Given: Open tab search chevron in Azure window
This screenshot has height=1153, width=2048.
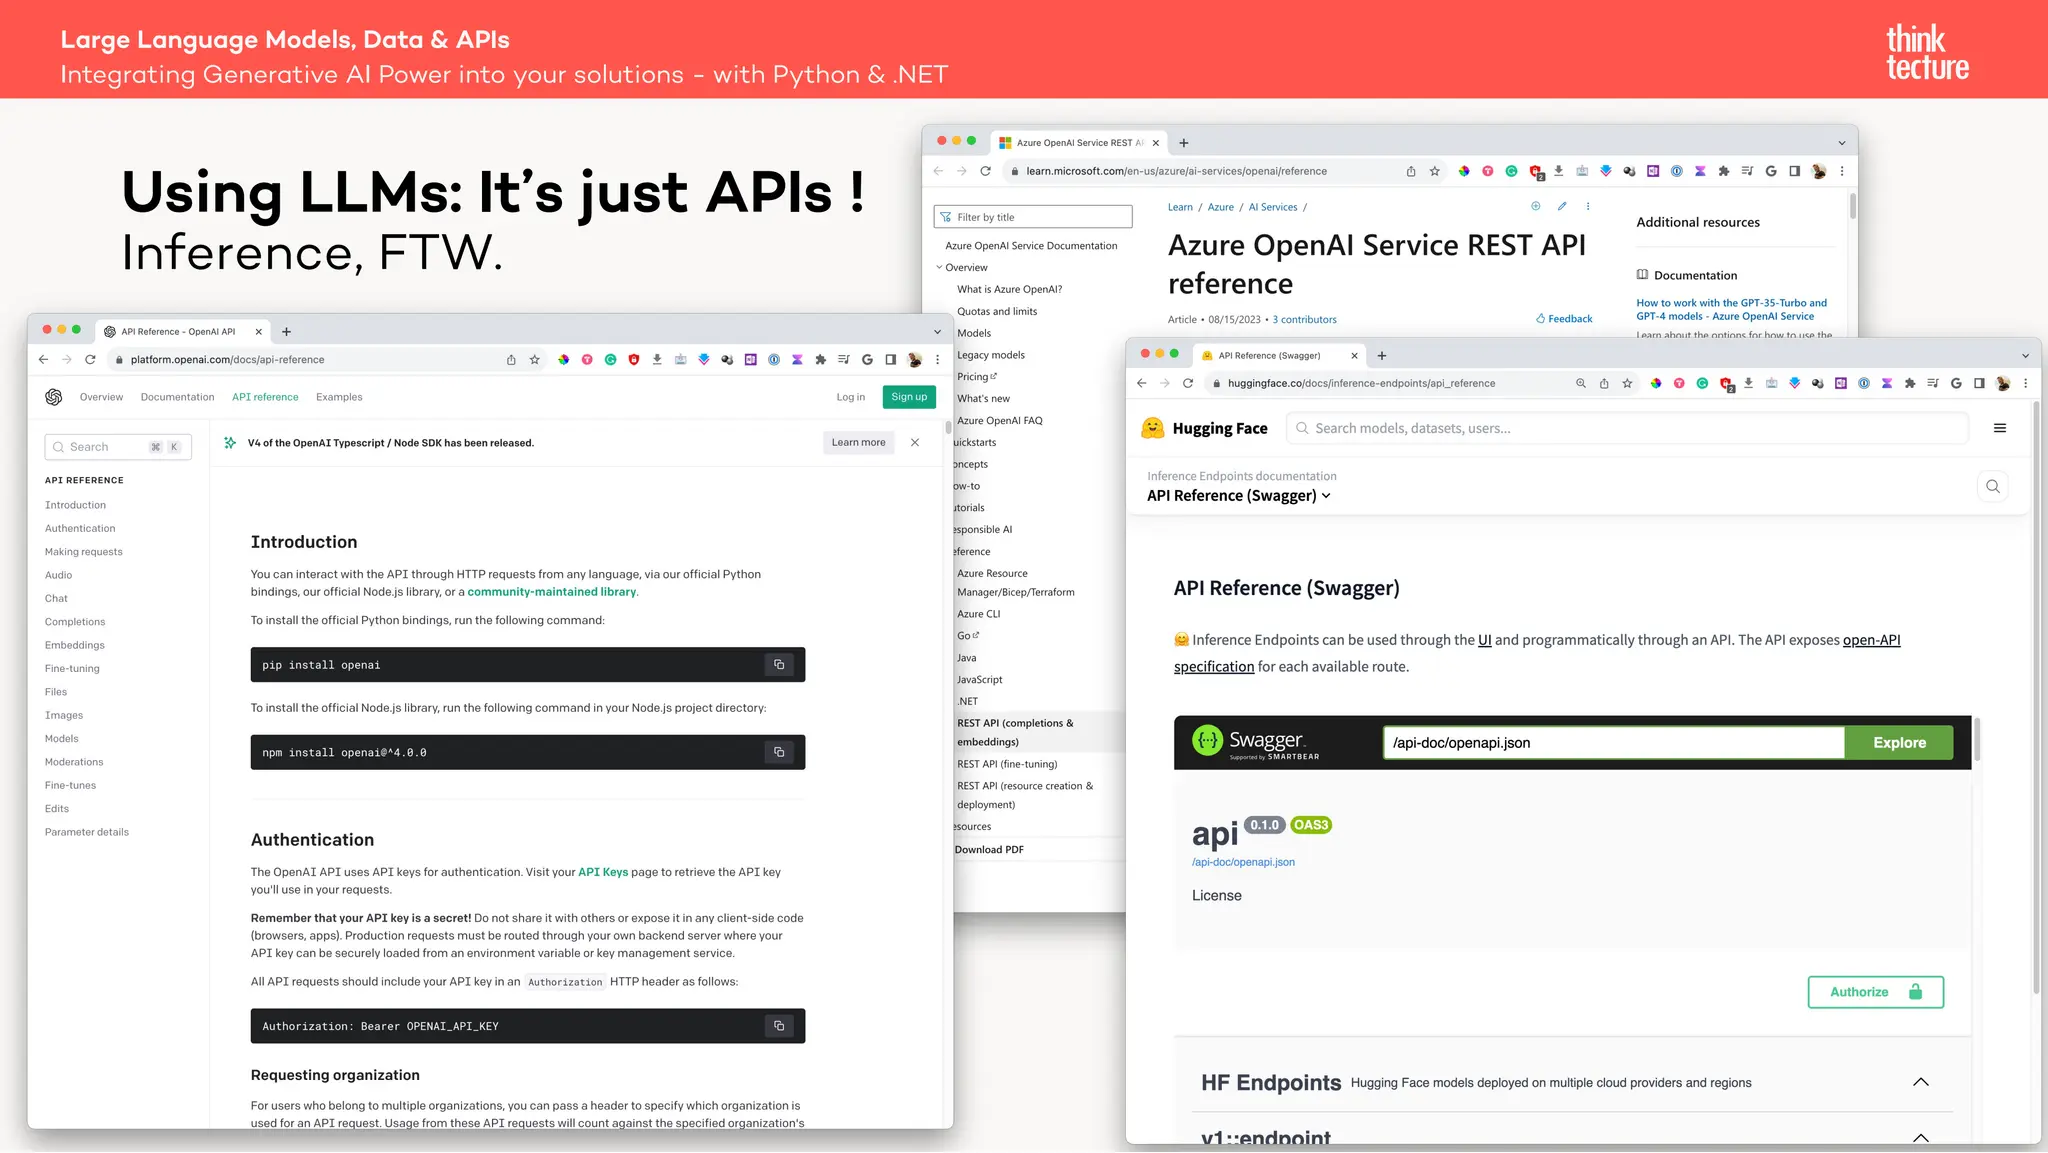Looking at the screenshot, I should 1842,143.
